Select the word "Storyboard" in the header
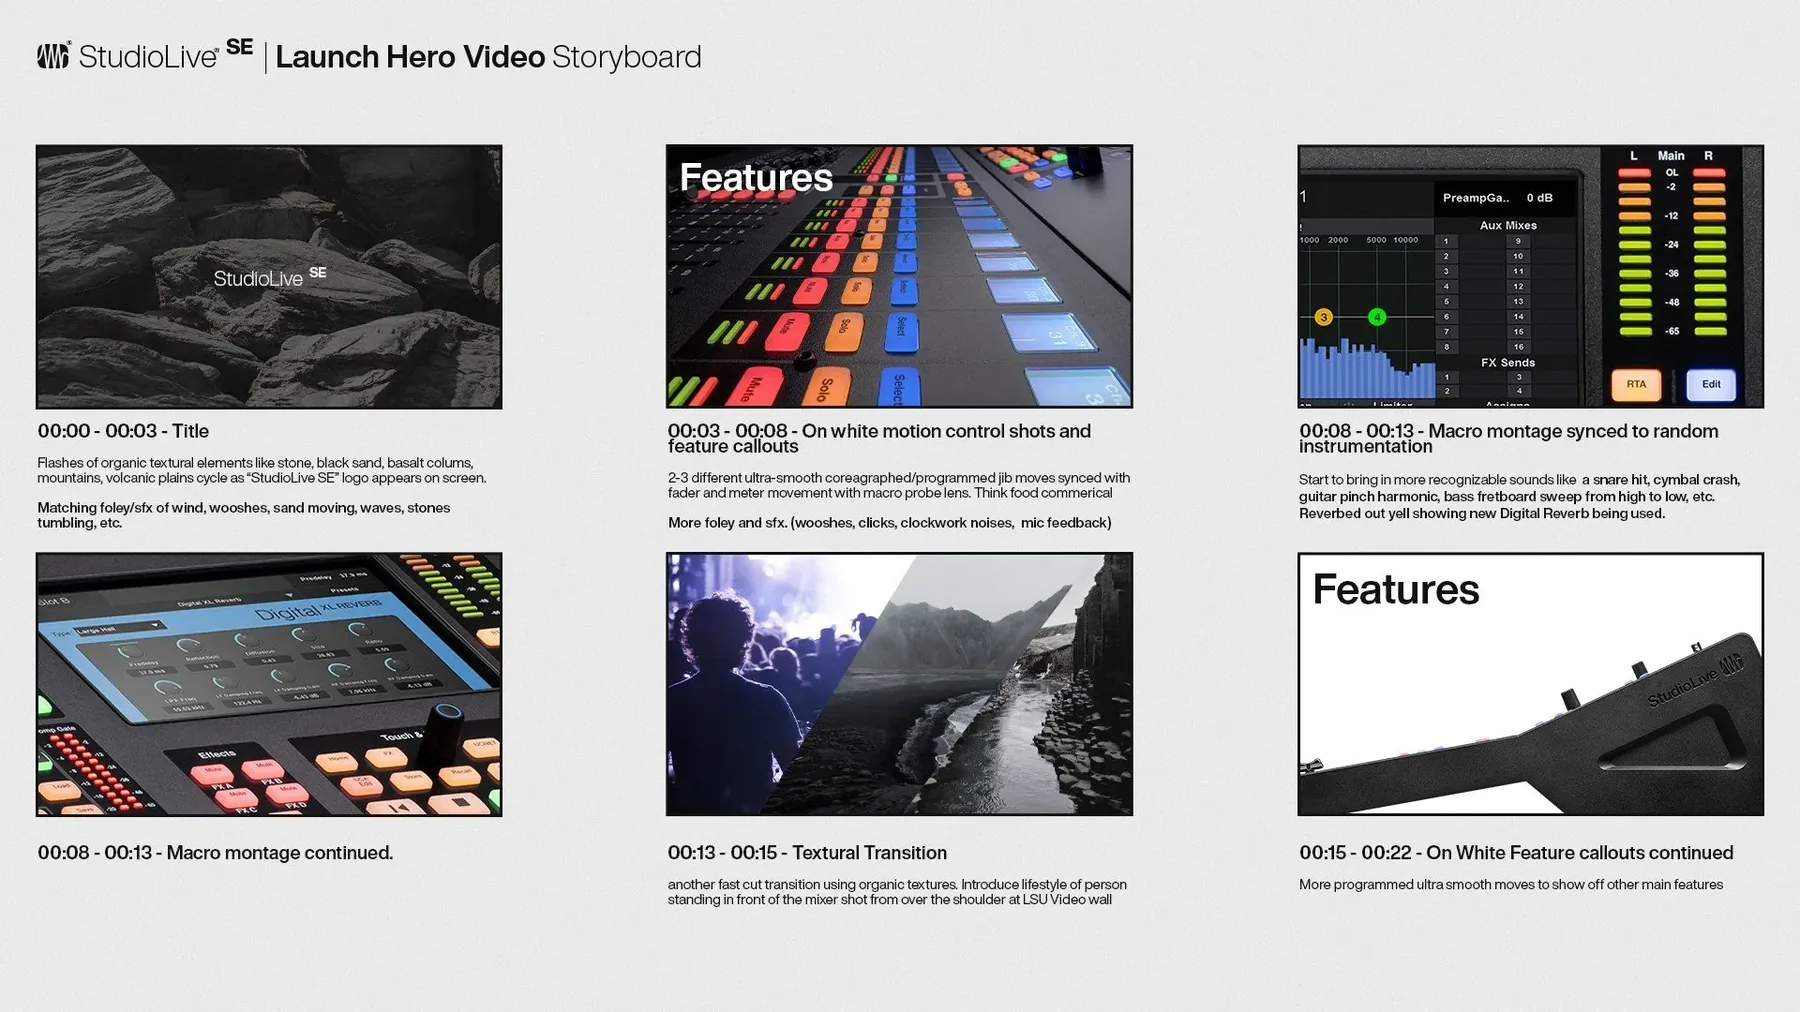The width and height of the screenshot is (1800, 1012). click(627, 57)
